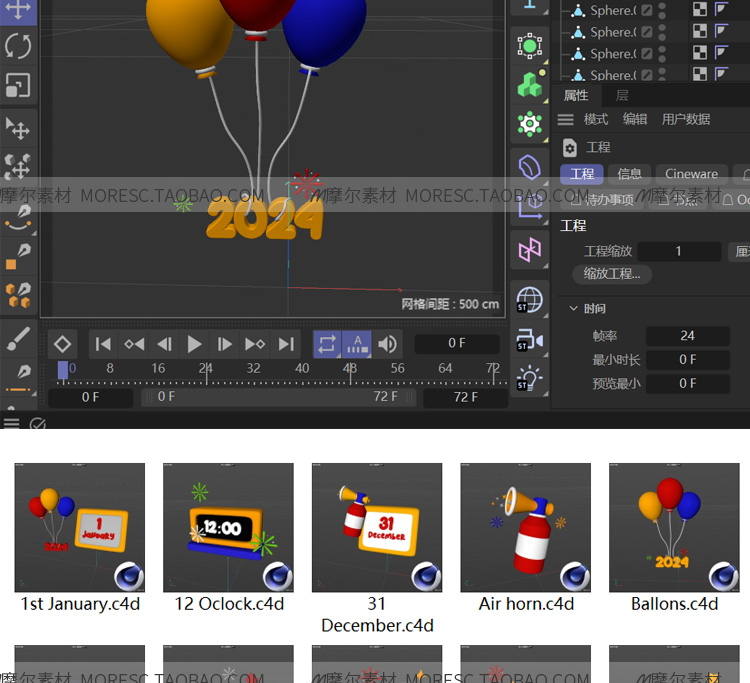Open the 1st January.c4d thumbnail

point(79,527)
